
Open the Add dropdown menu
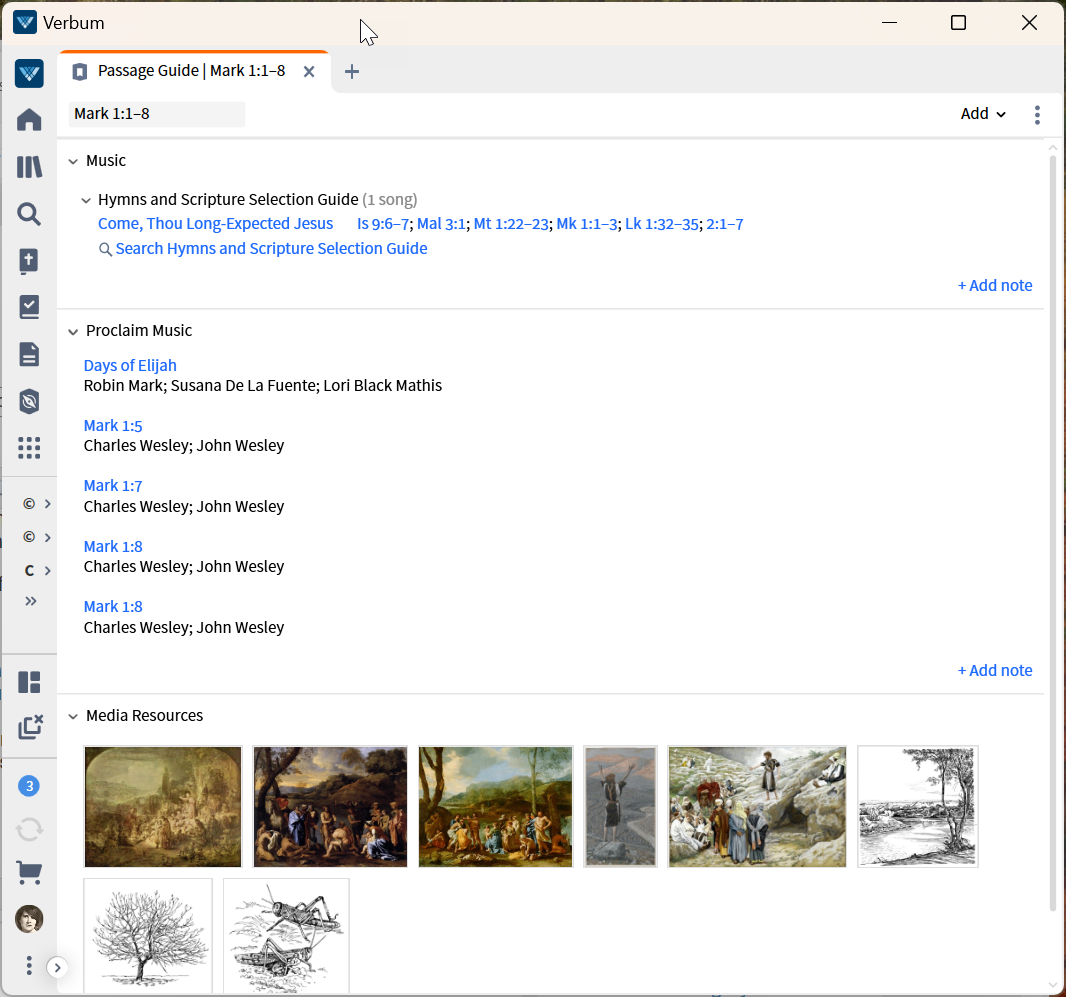pos(982,114)
